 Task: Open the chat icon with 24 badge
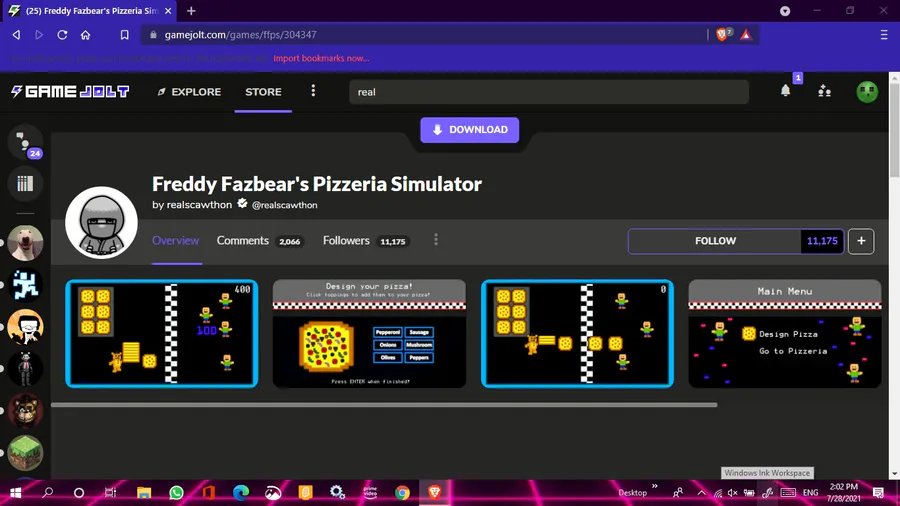[25, 141]
